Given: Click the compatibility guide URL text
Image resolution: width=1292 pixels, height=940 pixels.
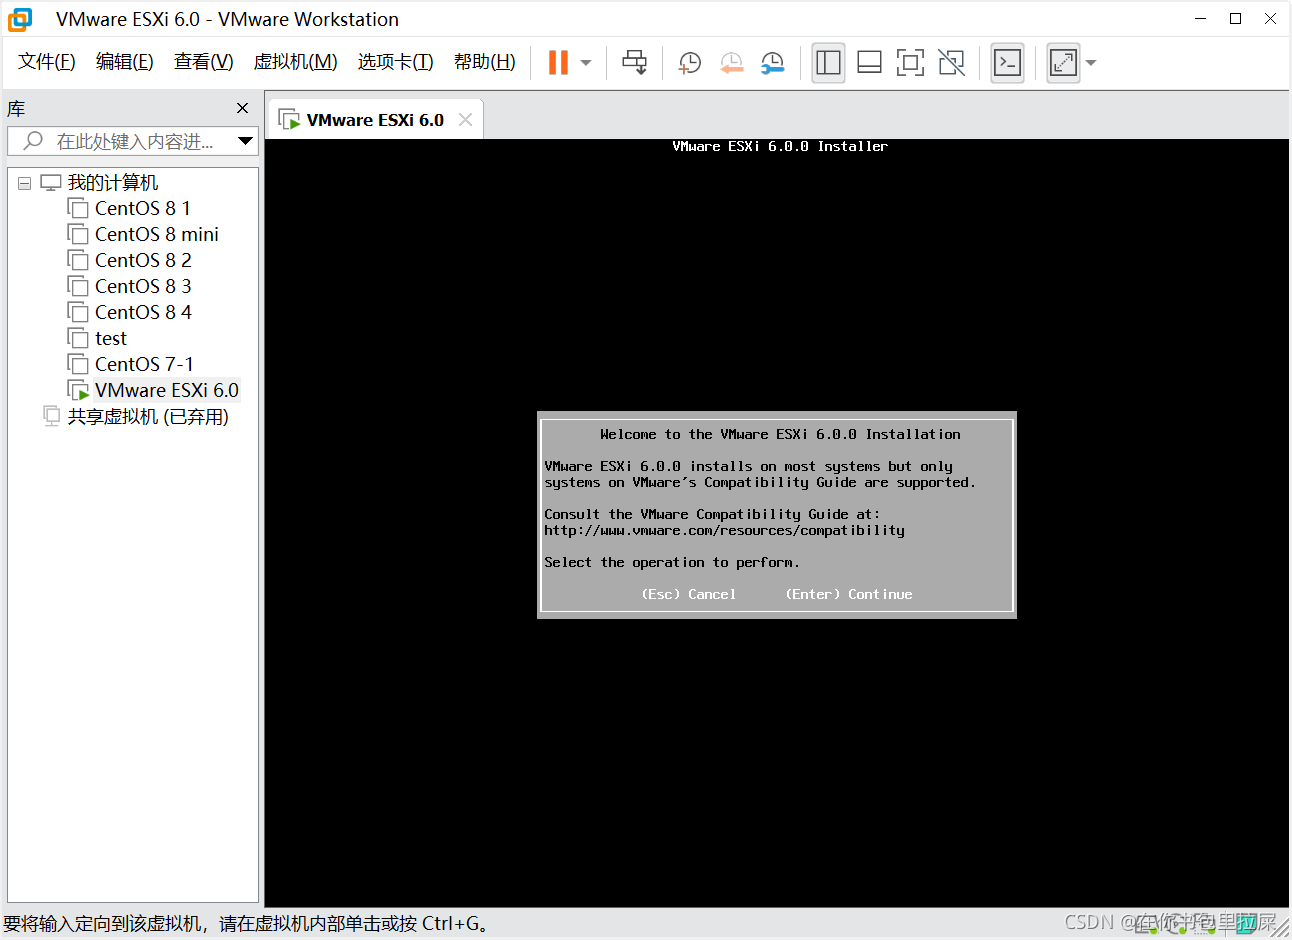Looking at the screenshot, I should click(724, 530).
